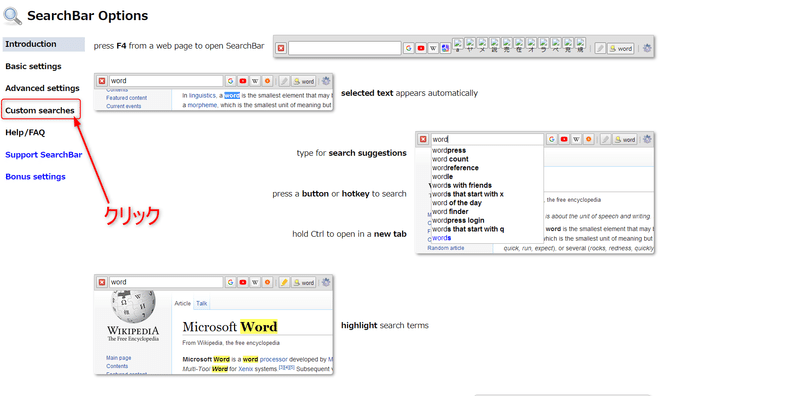Switch to the Talk tab
Viewport: 800px width, 396px height.
click(x=202, y=303)
